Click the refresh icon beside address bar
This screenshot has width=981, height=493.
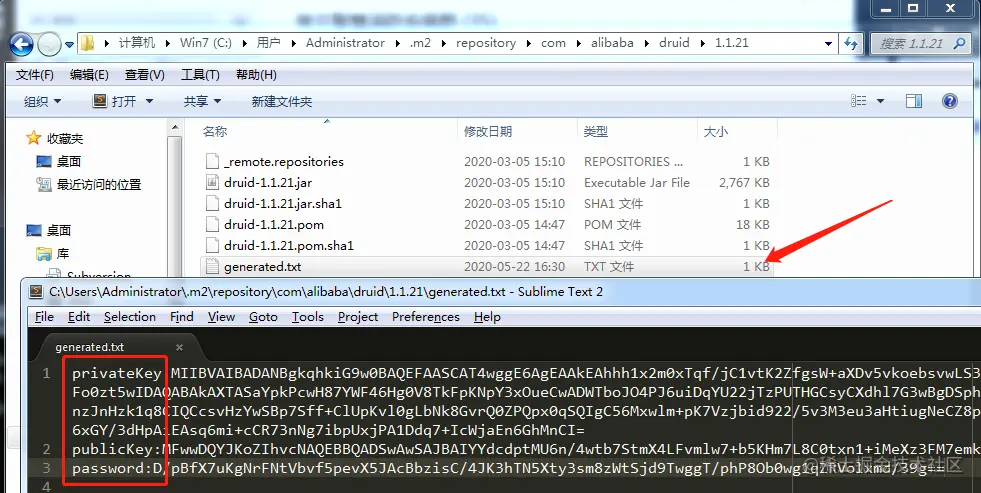851,43
